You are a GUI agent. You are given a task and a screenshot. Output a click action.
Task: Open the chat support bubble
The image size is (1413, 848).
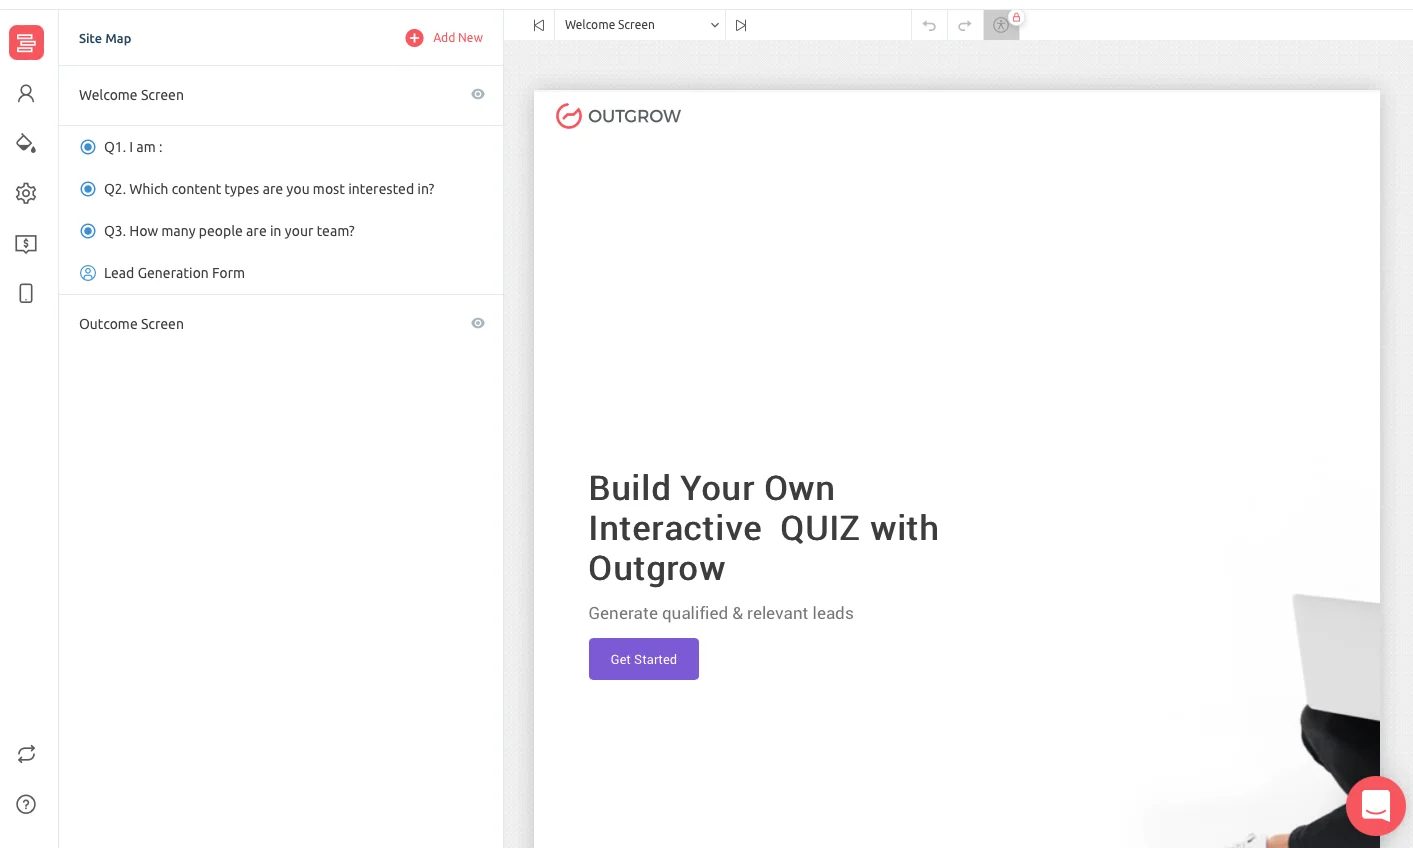[x=1376, y=806]
